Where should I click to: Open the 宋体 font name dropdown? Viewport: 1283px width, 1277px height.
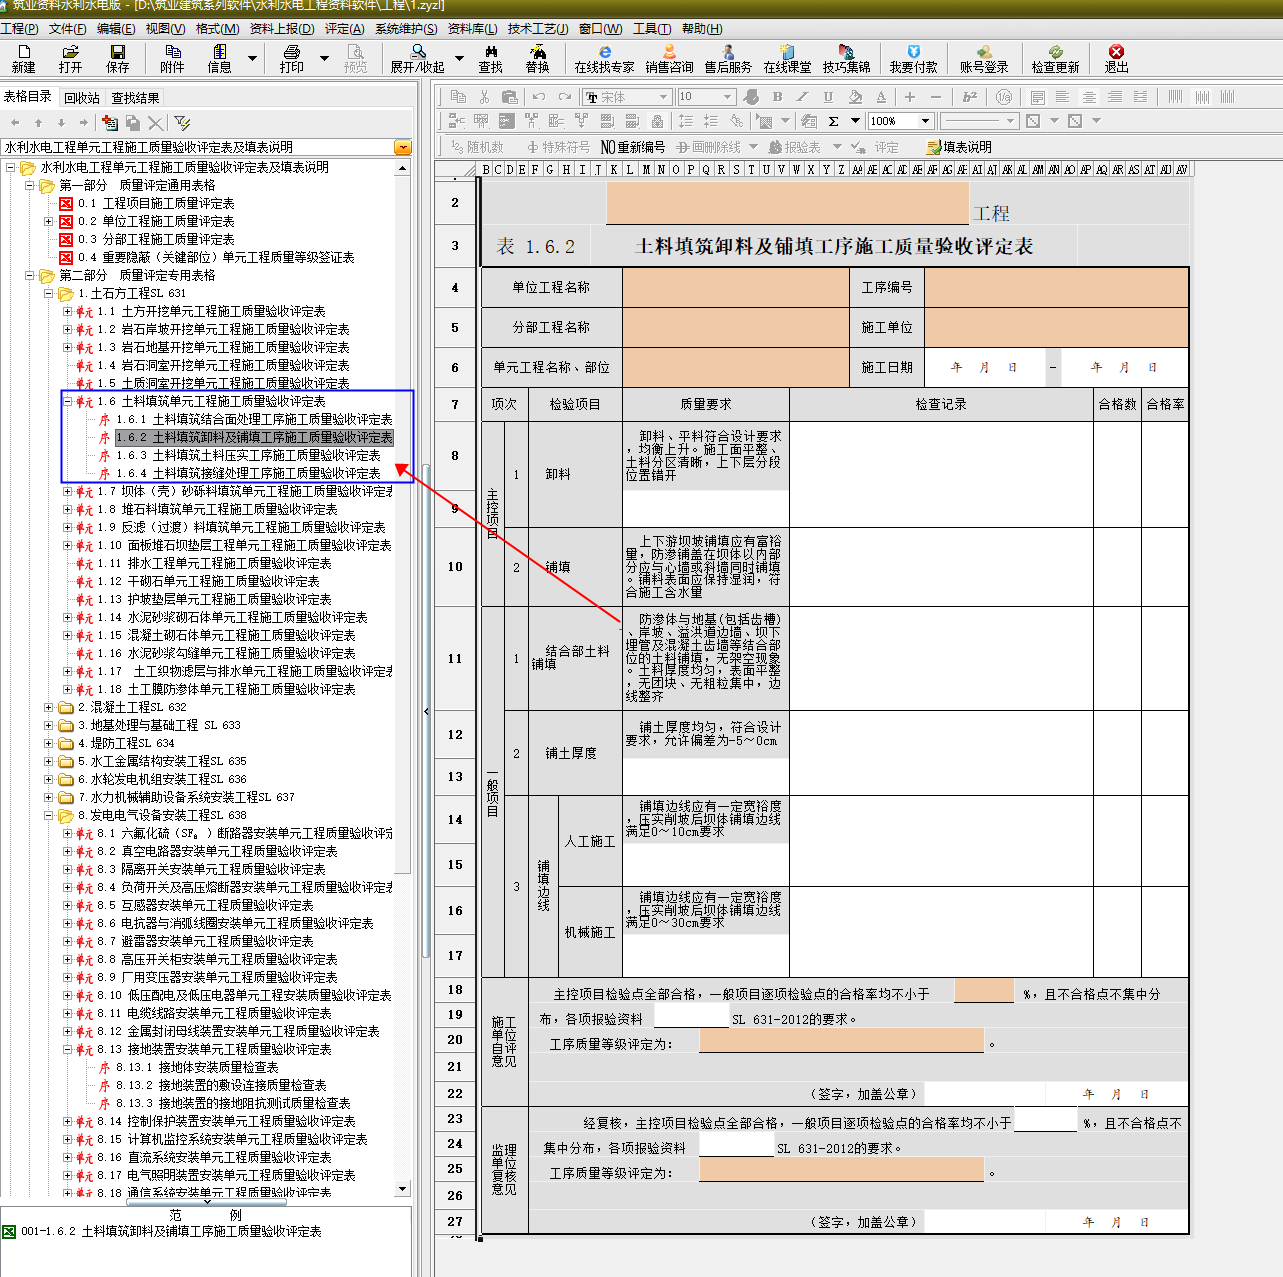click(x=663, y=97)
